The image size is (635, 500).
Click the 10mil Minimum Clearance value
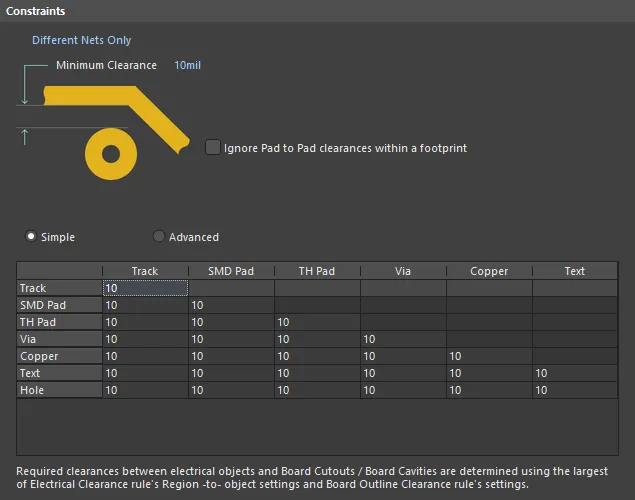pos(188,65)
